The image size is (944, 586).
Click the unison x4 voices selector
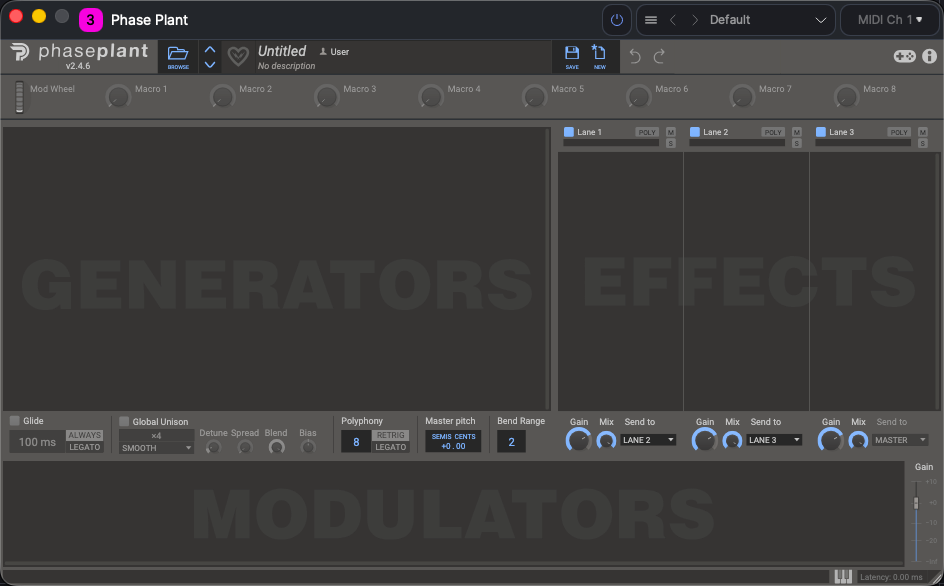pyautogui.click(x=156, y=435)
